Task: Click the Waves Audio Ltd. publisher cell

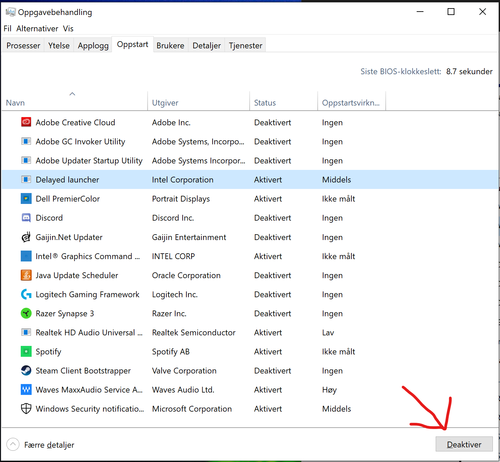Action: [x=183, y=390]
